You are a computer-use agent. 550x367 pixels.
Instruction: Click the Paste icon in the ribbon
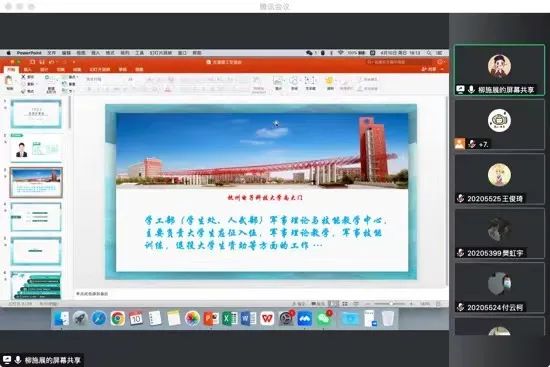point(9,81)
